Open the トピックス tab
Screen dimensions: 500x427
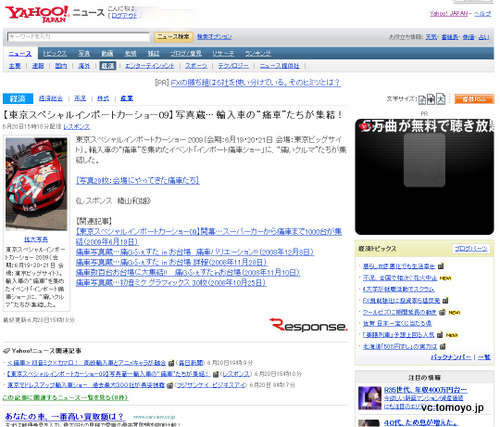(55, 53)
